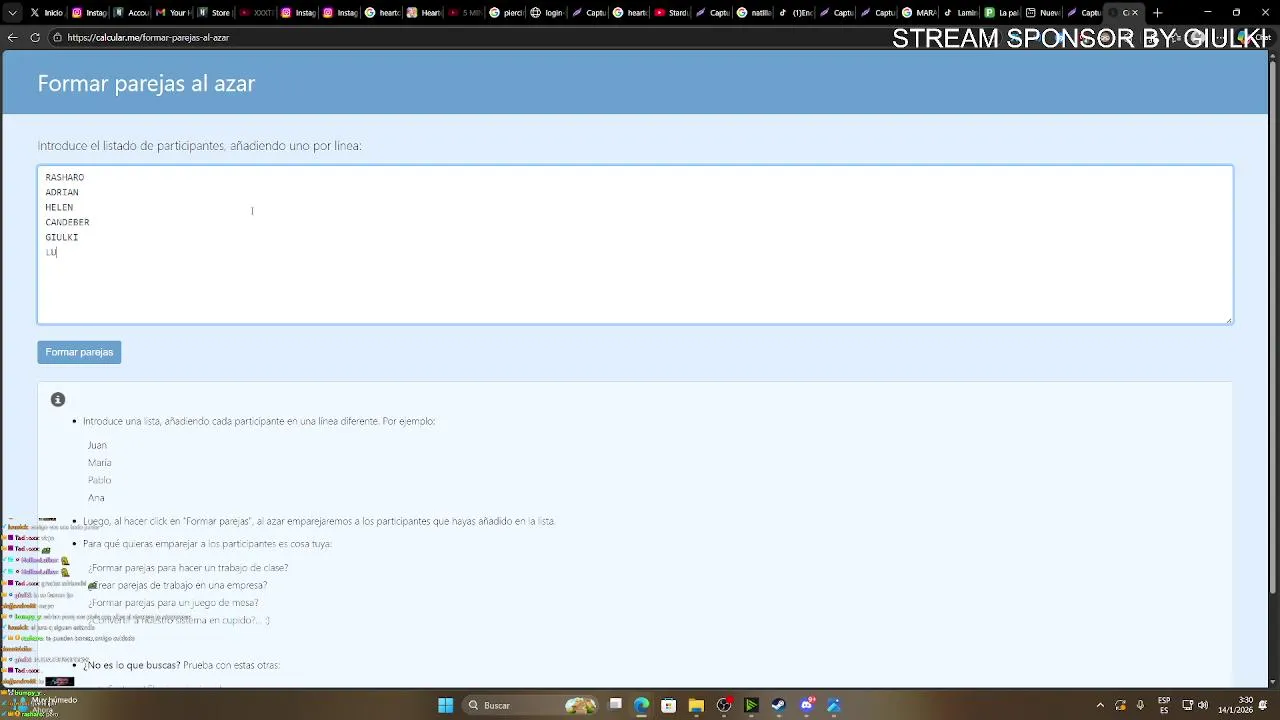Click inside the participants list text area
This screenshot has width=1280, height=720.
pos(635,245)
